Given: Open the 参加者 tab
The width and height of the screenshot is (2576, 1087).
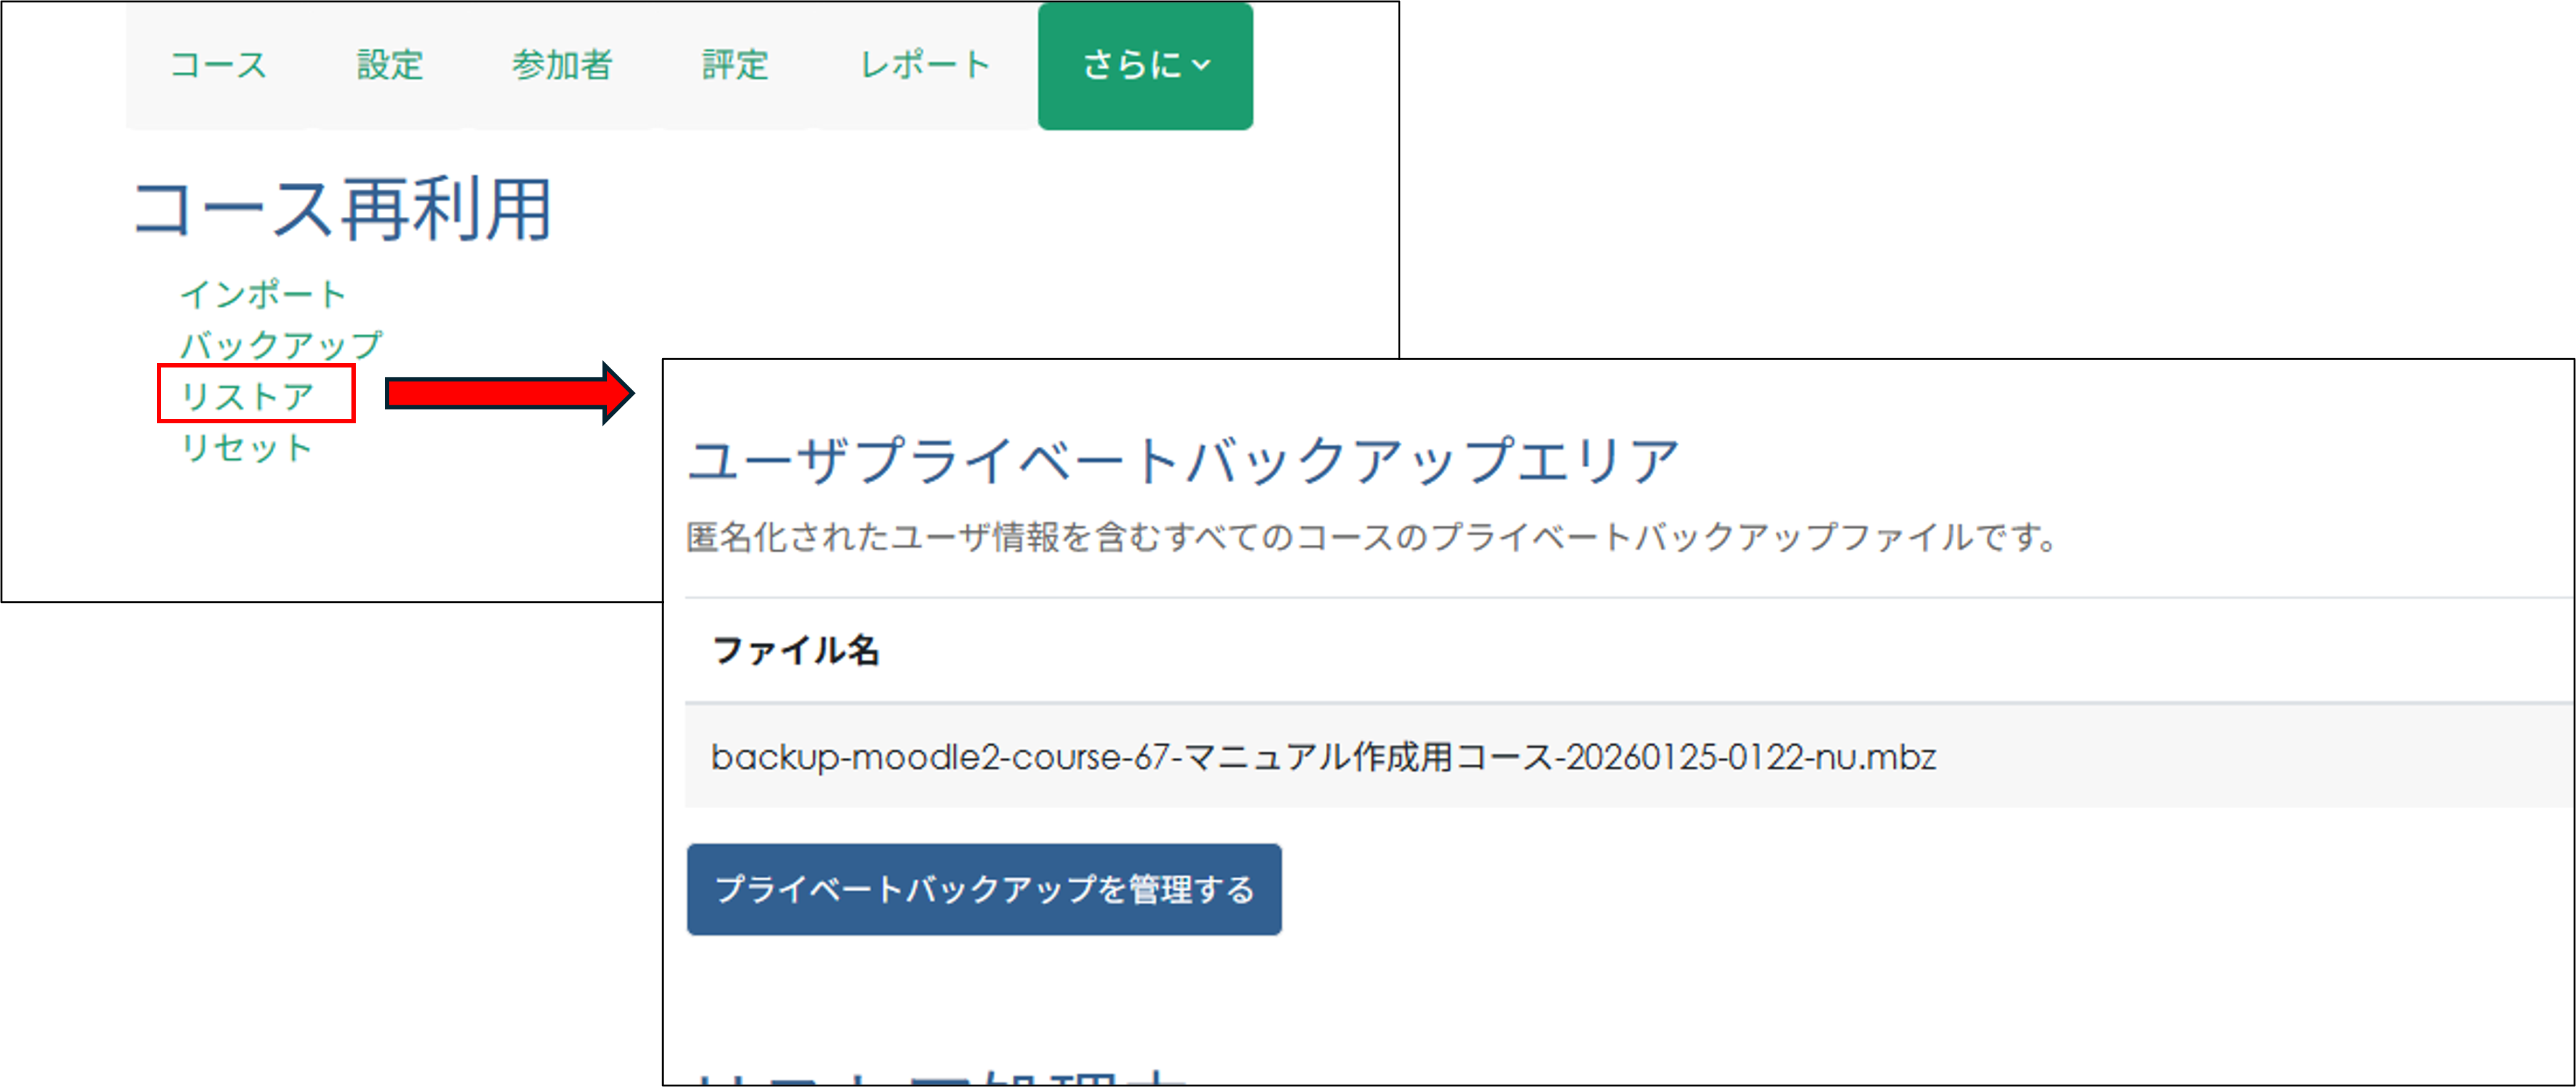Looking at the screenshot, I should coord(563,65).
